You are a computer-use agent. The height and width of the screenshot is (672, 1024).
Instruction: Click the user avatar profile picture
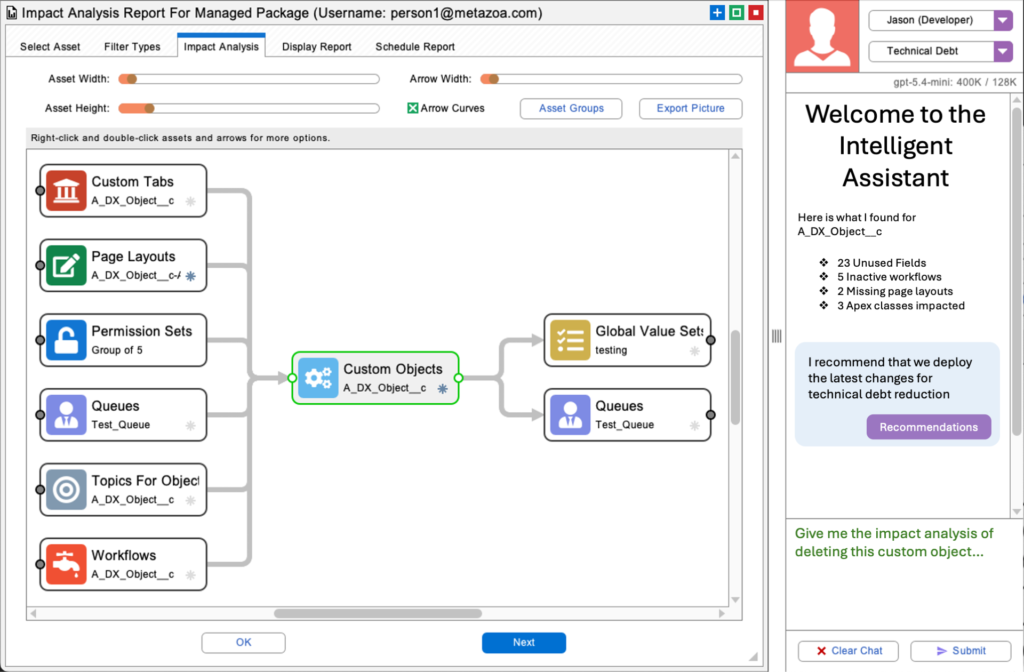coord(823,36)
